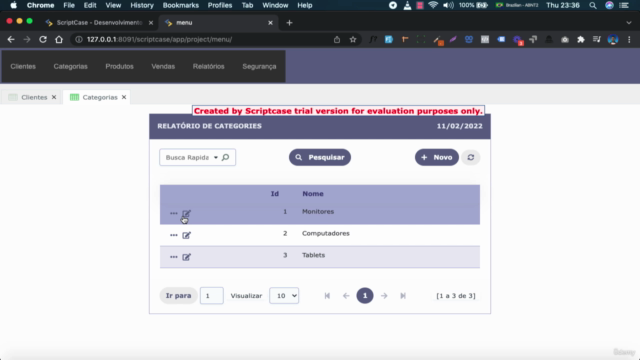Edit the Monitores row with pencil icon

coord(187,213)
